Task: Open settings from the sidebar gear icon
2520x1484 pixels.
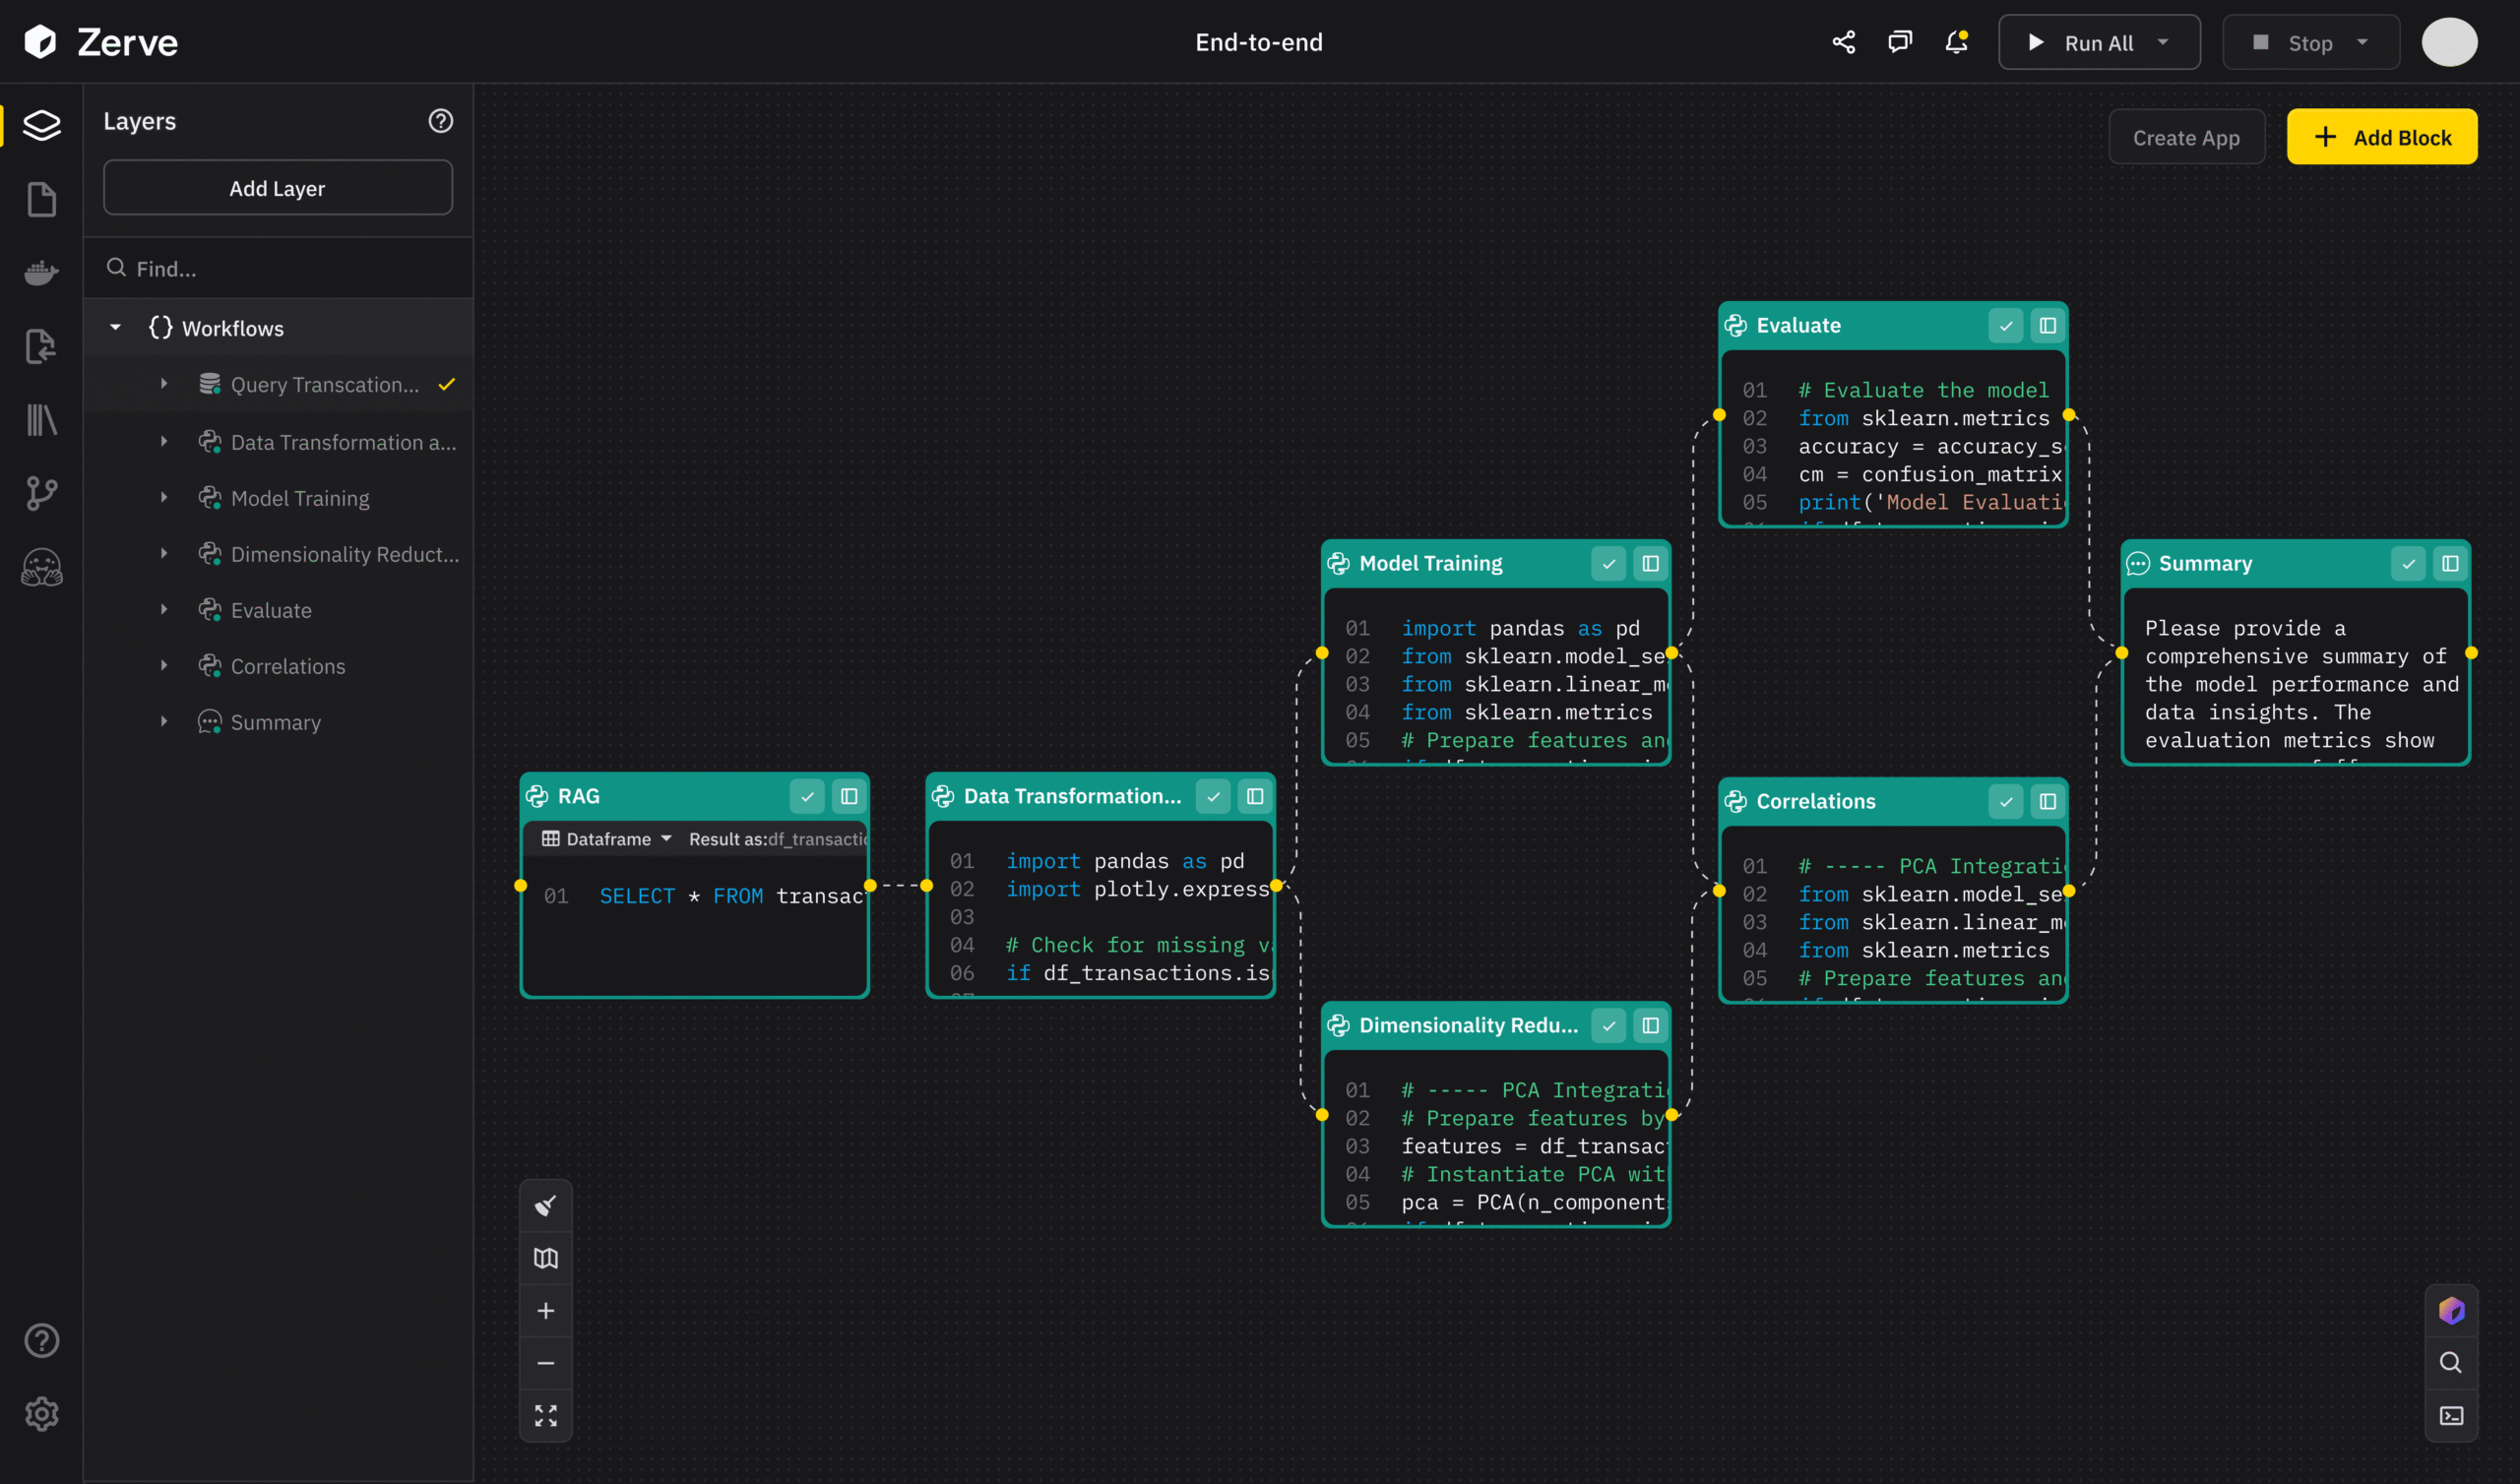Action: (x=42, y=1414)
